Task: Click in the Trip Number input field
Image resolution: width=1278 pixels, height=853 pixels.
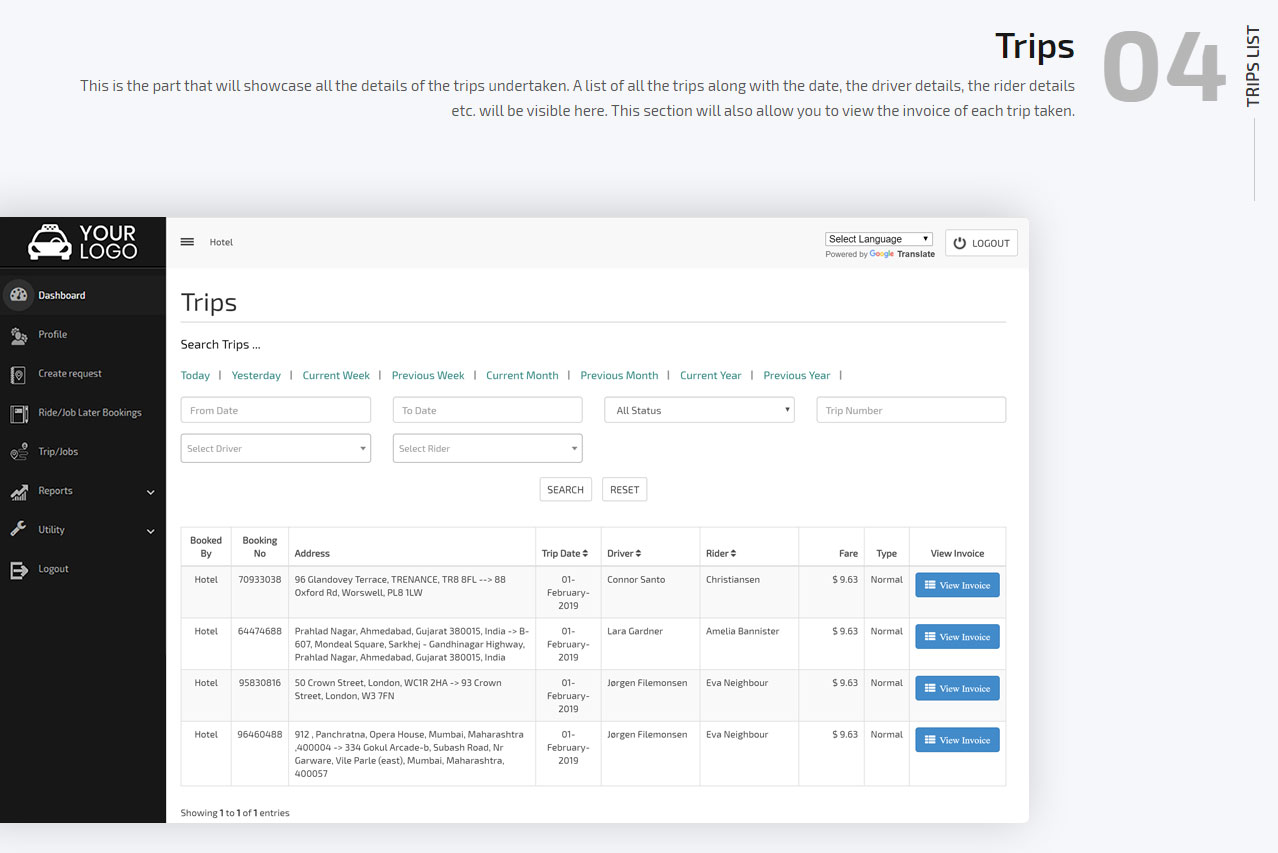Action: (910, 410)
